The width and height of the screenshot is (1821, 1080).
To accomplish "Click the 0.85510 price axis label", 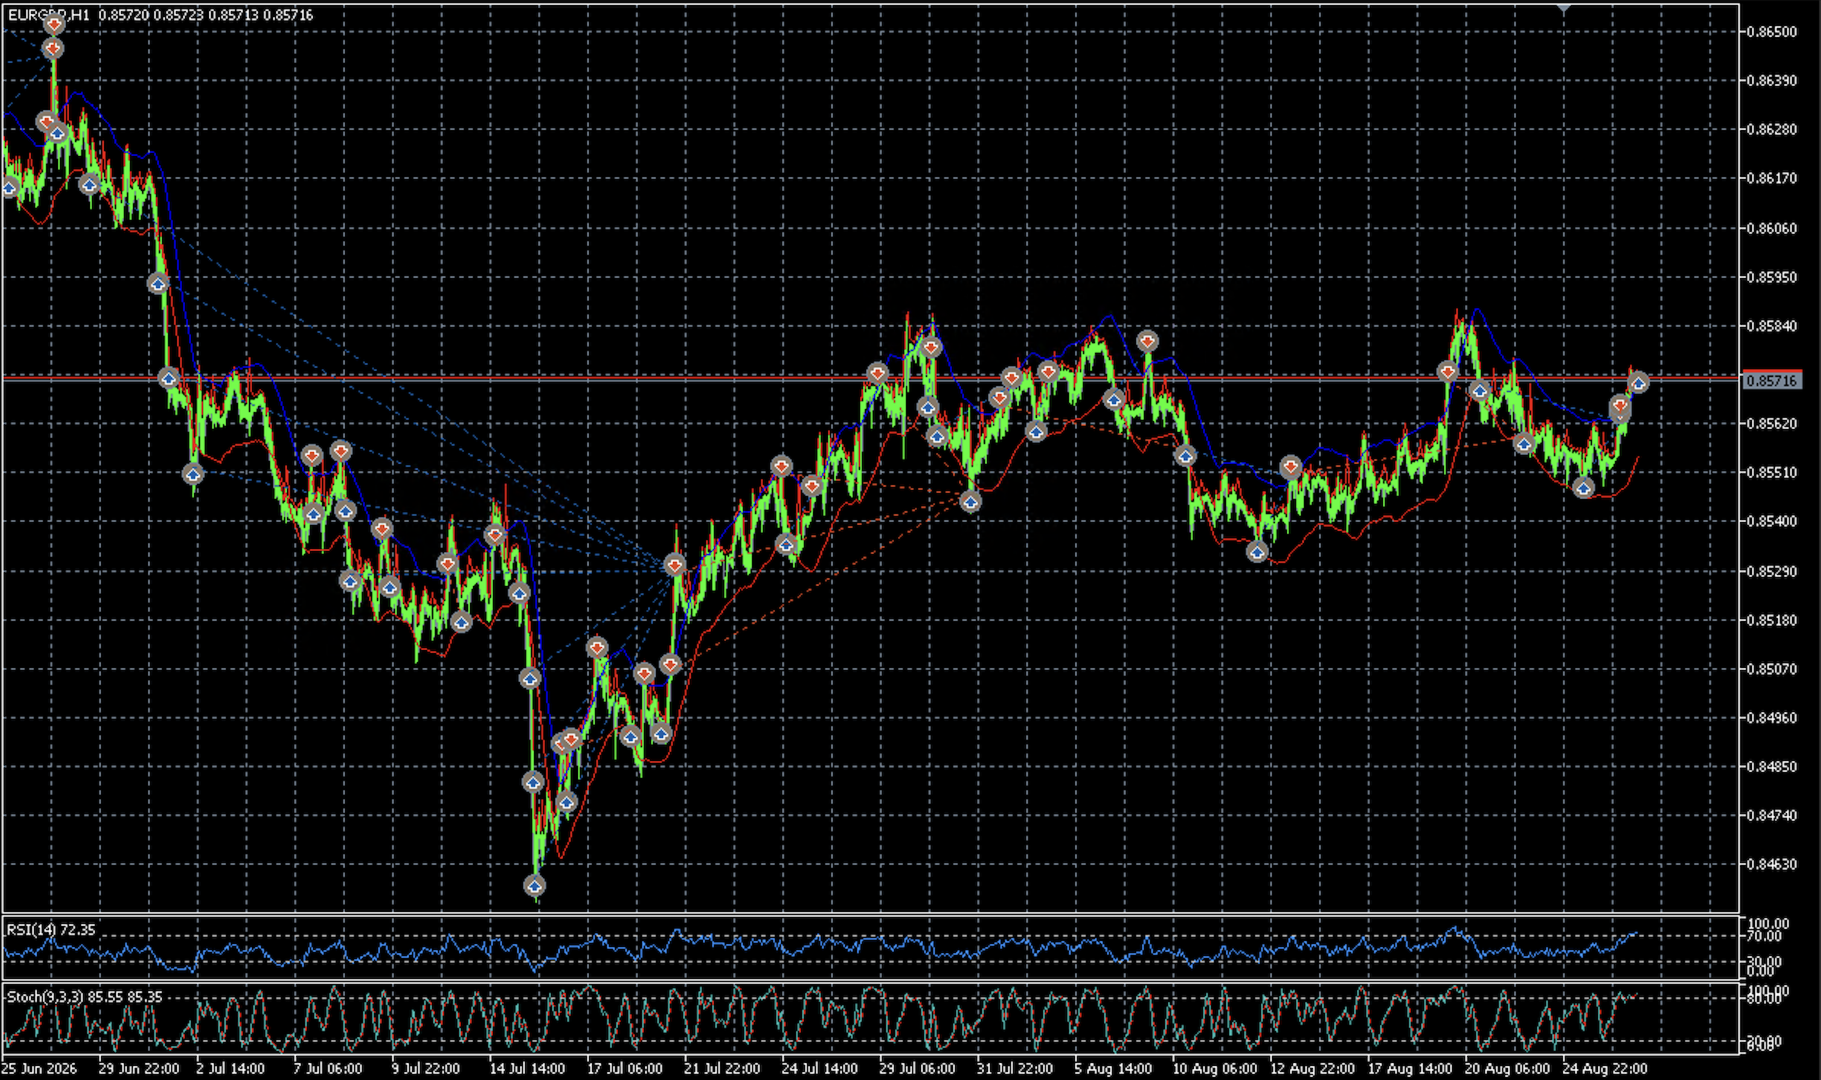I will point(1771,472).
